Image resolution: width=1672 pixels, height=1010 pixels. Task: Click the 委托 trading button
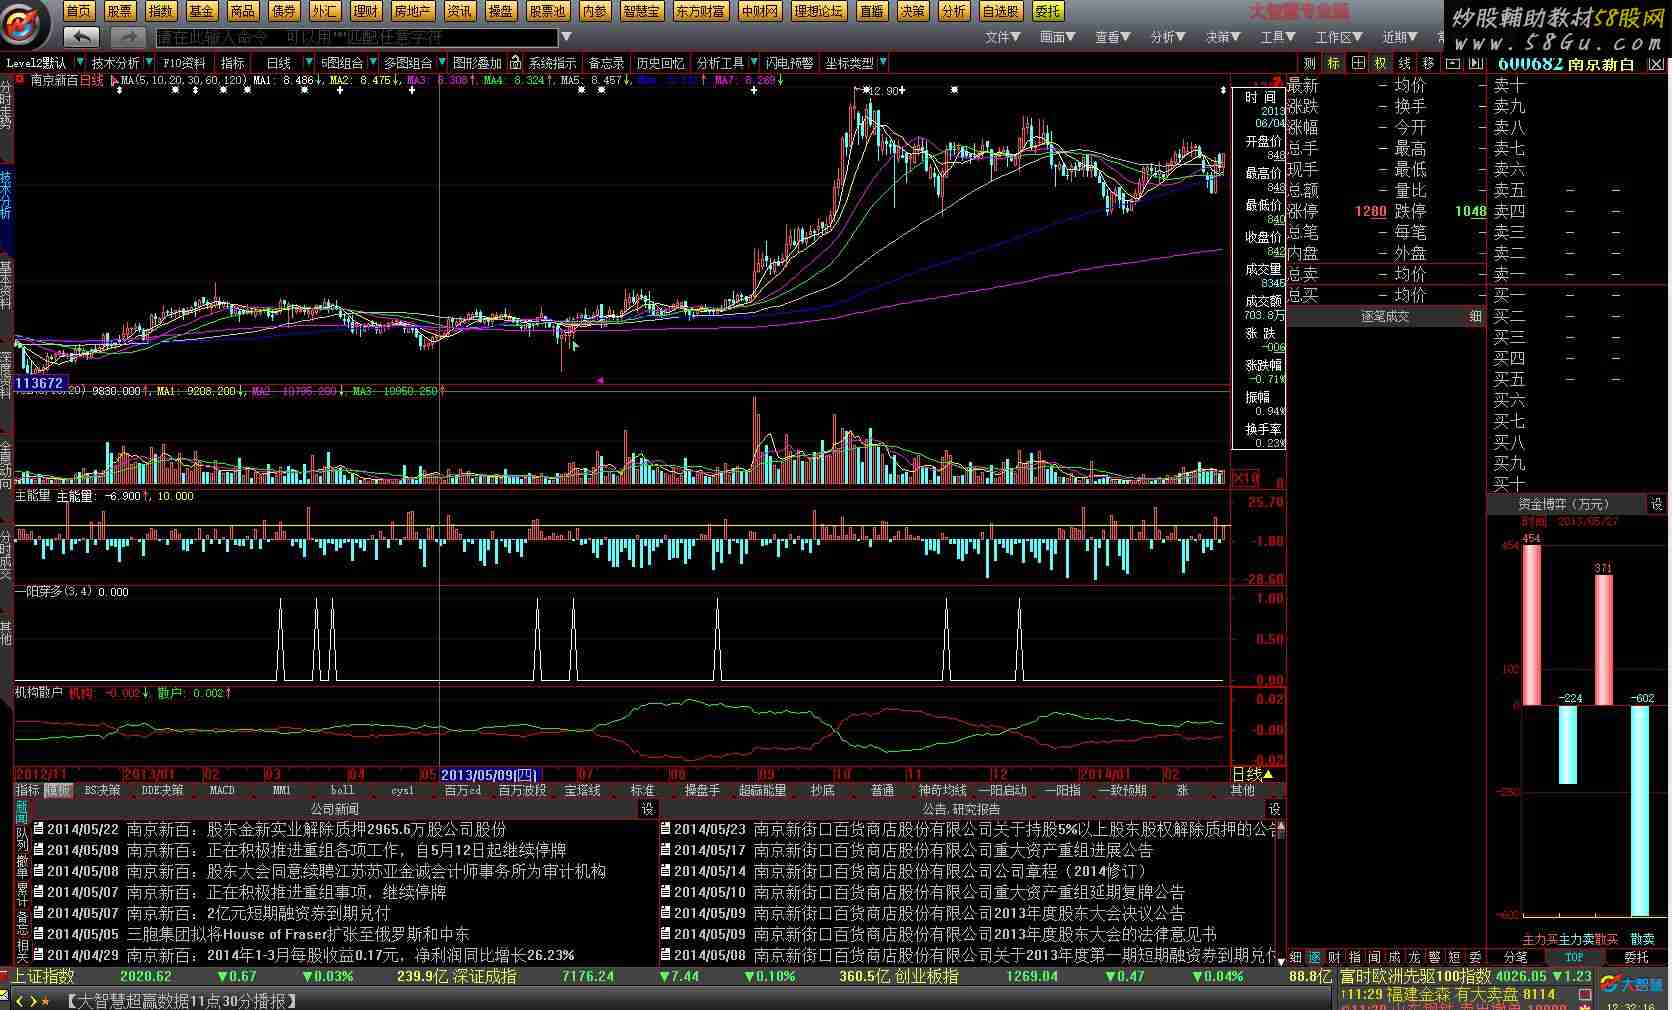[x=1047, y=11]
